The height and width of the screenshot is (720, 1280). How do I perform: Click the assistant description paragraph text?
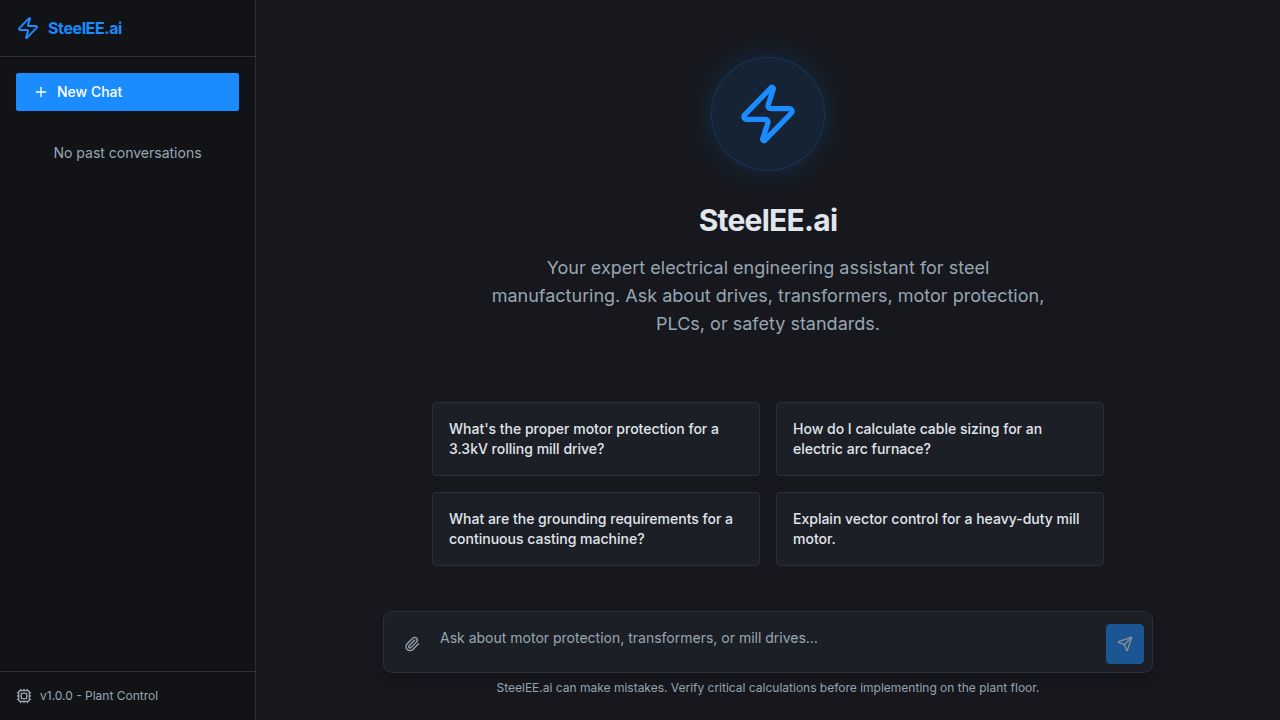click(767, 295)
